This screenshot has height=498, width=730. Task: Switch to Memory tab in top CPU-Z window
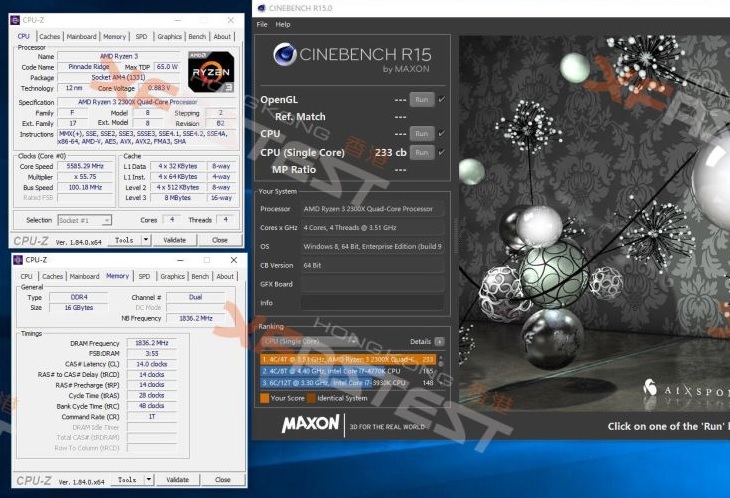tap(115, 36)
